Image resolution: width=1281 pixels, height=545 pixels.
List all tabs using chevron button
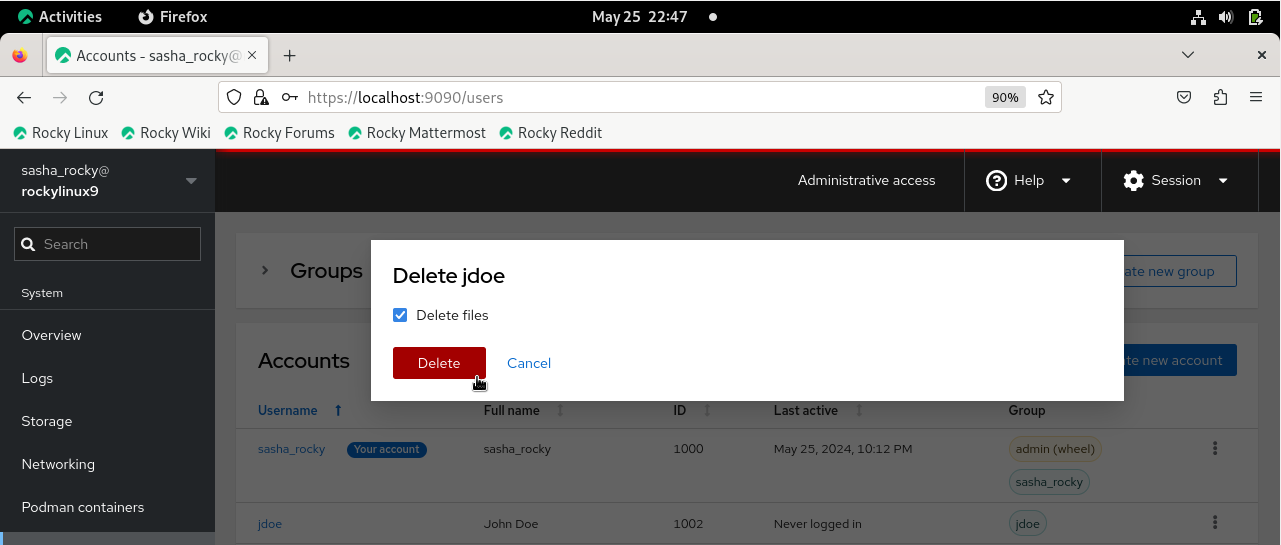(x=1187, y=55)
